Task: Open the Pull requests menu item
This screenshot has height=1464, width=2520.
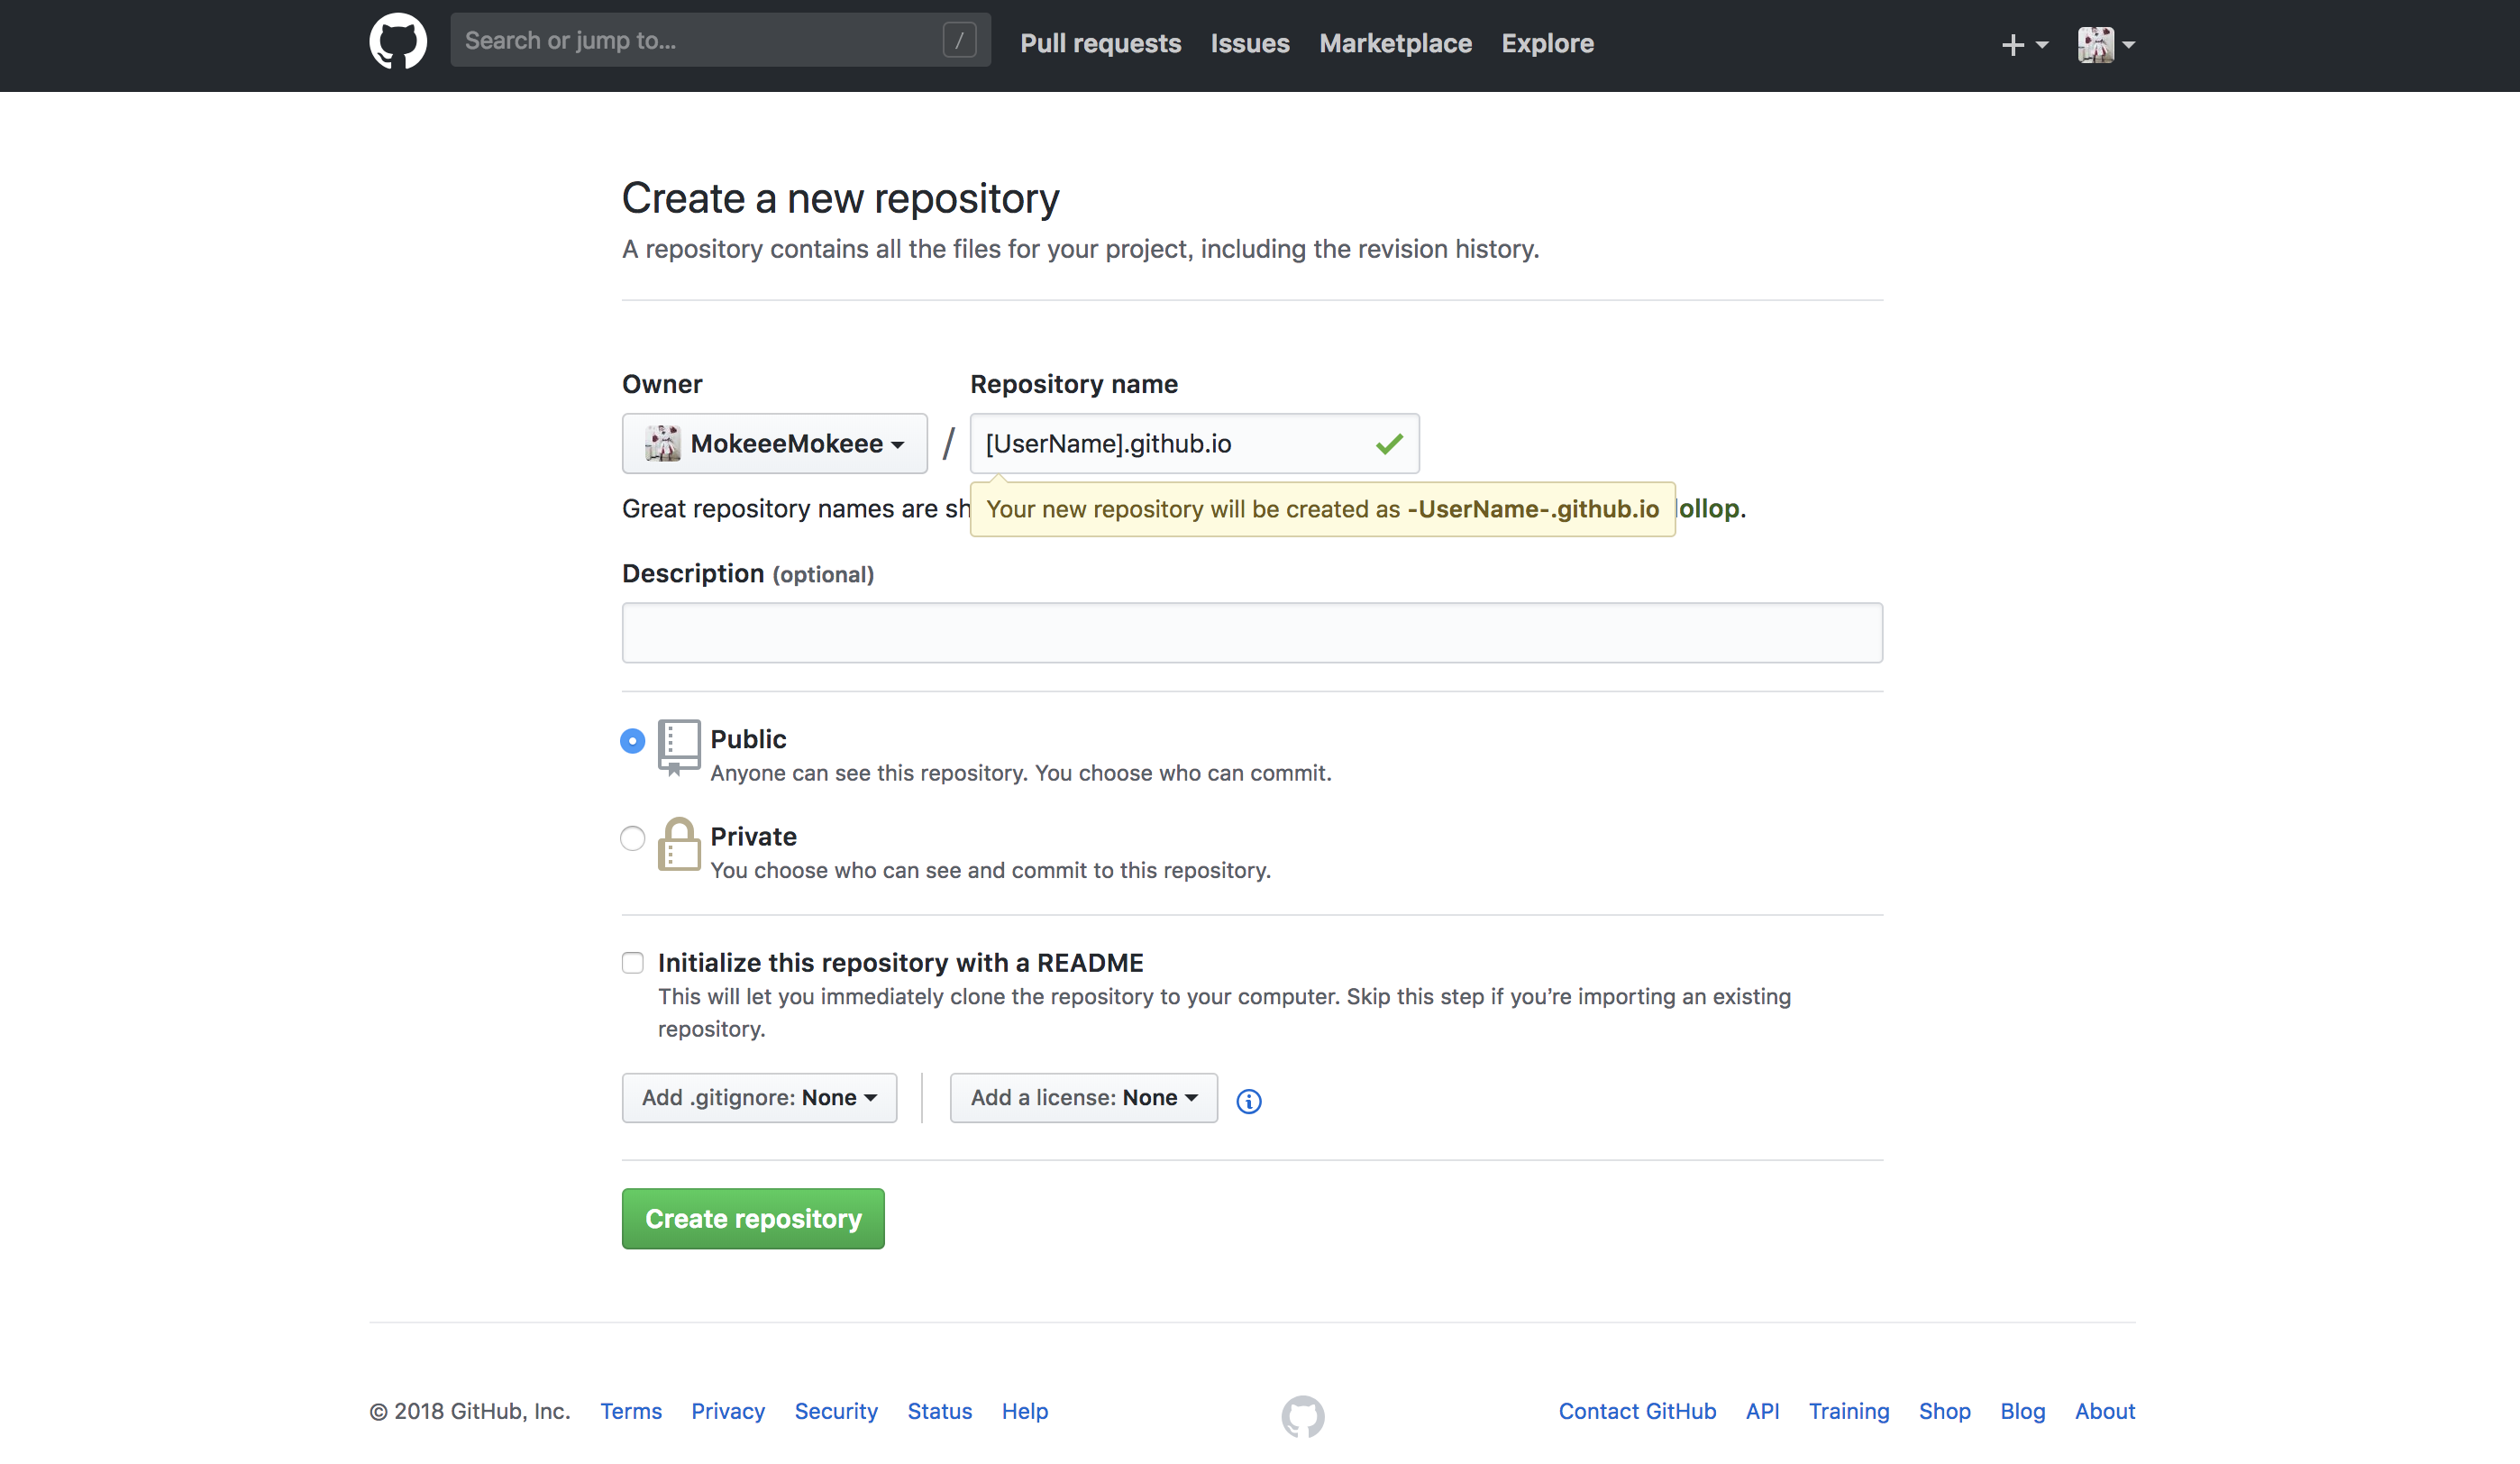Action: click(1100, 44)
